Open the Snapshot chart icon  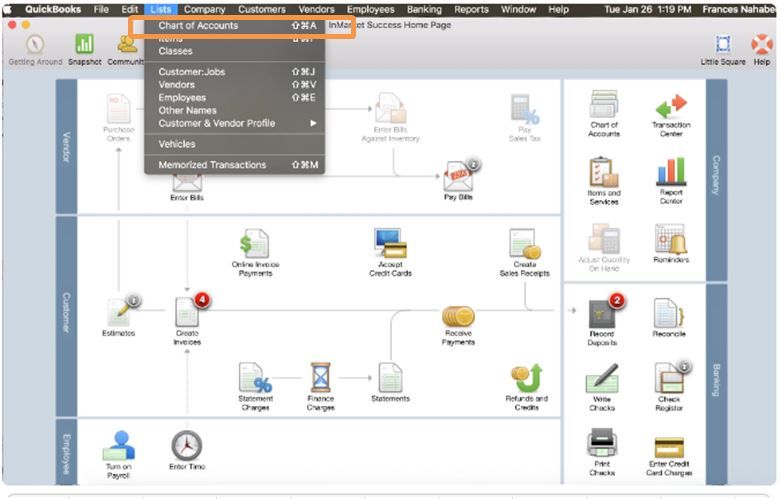tap(84, 44)
